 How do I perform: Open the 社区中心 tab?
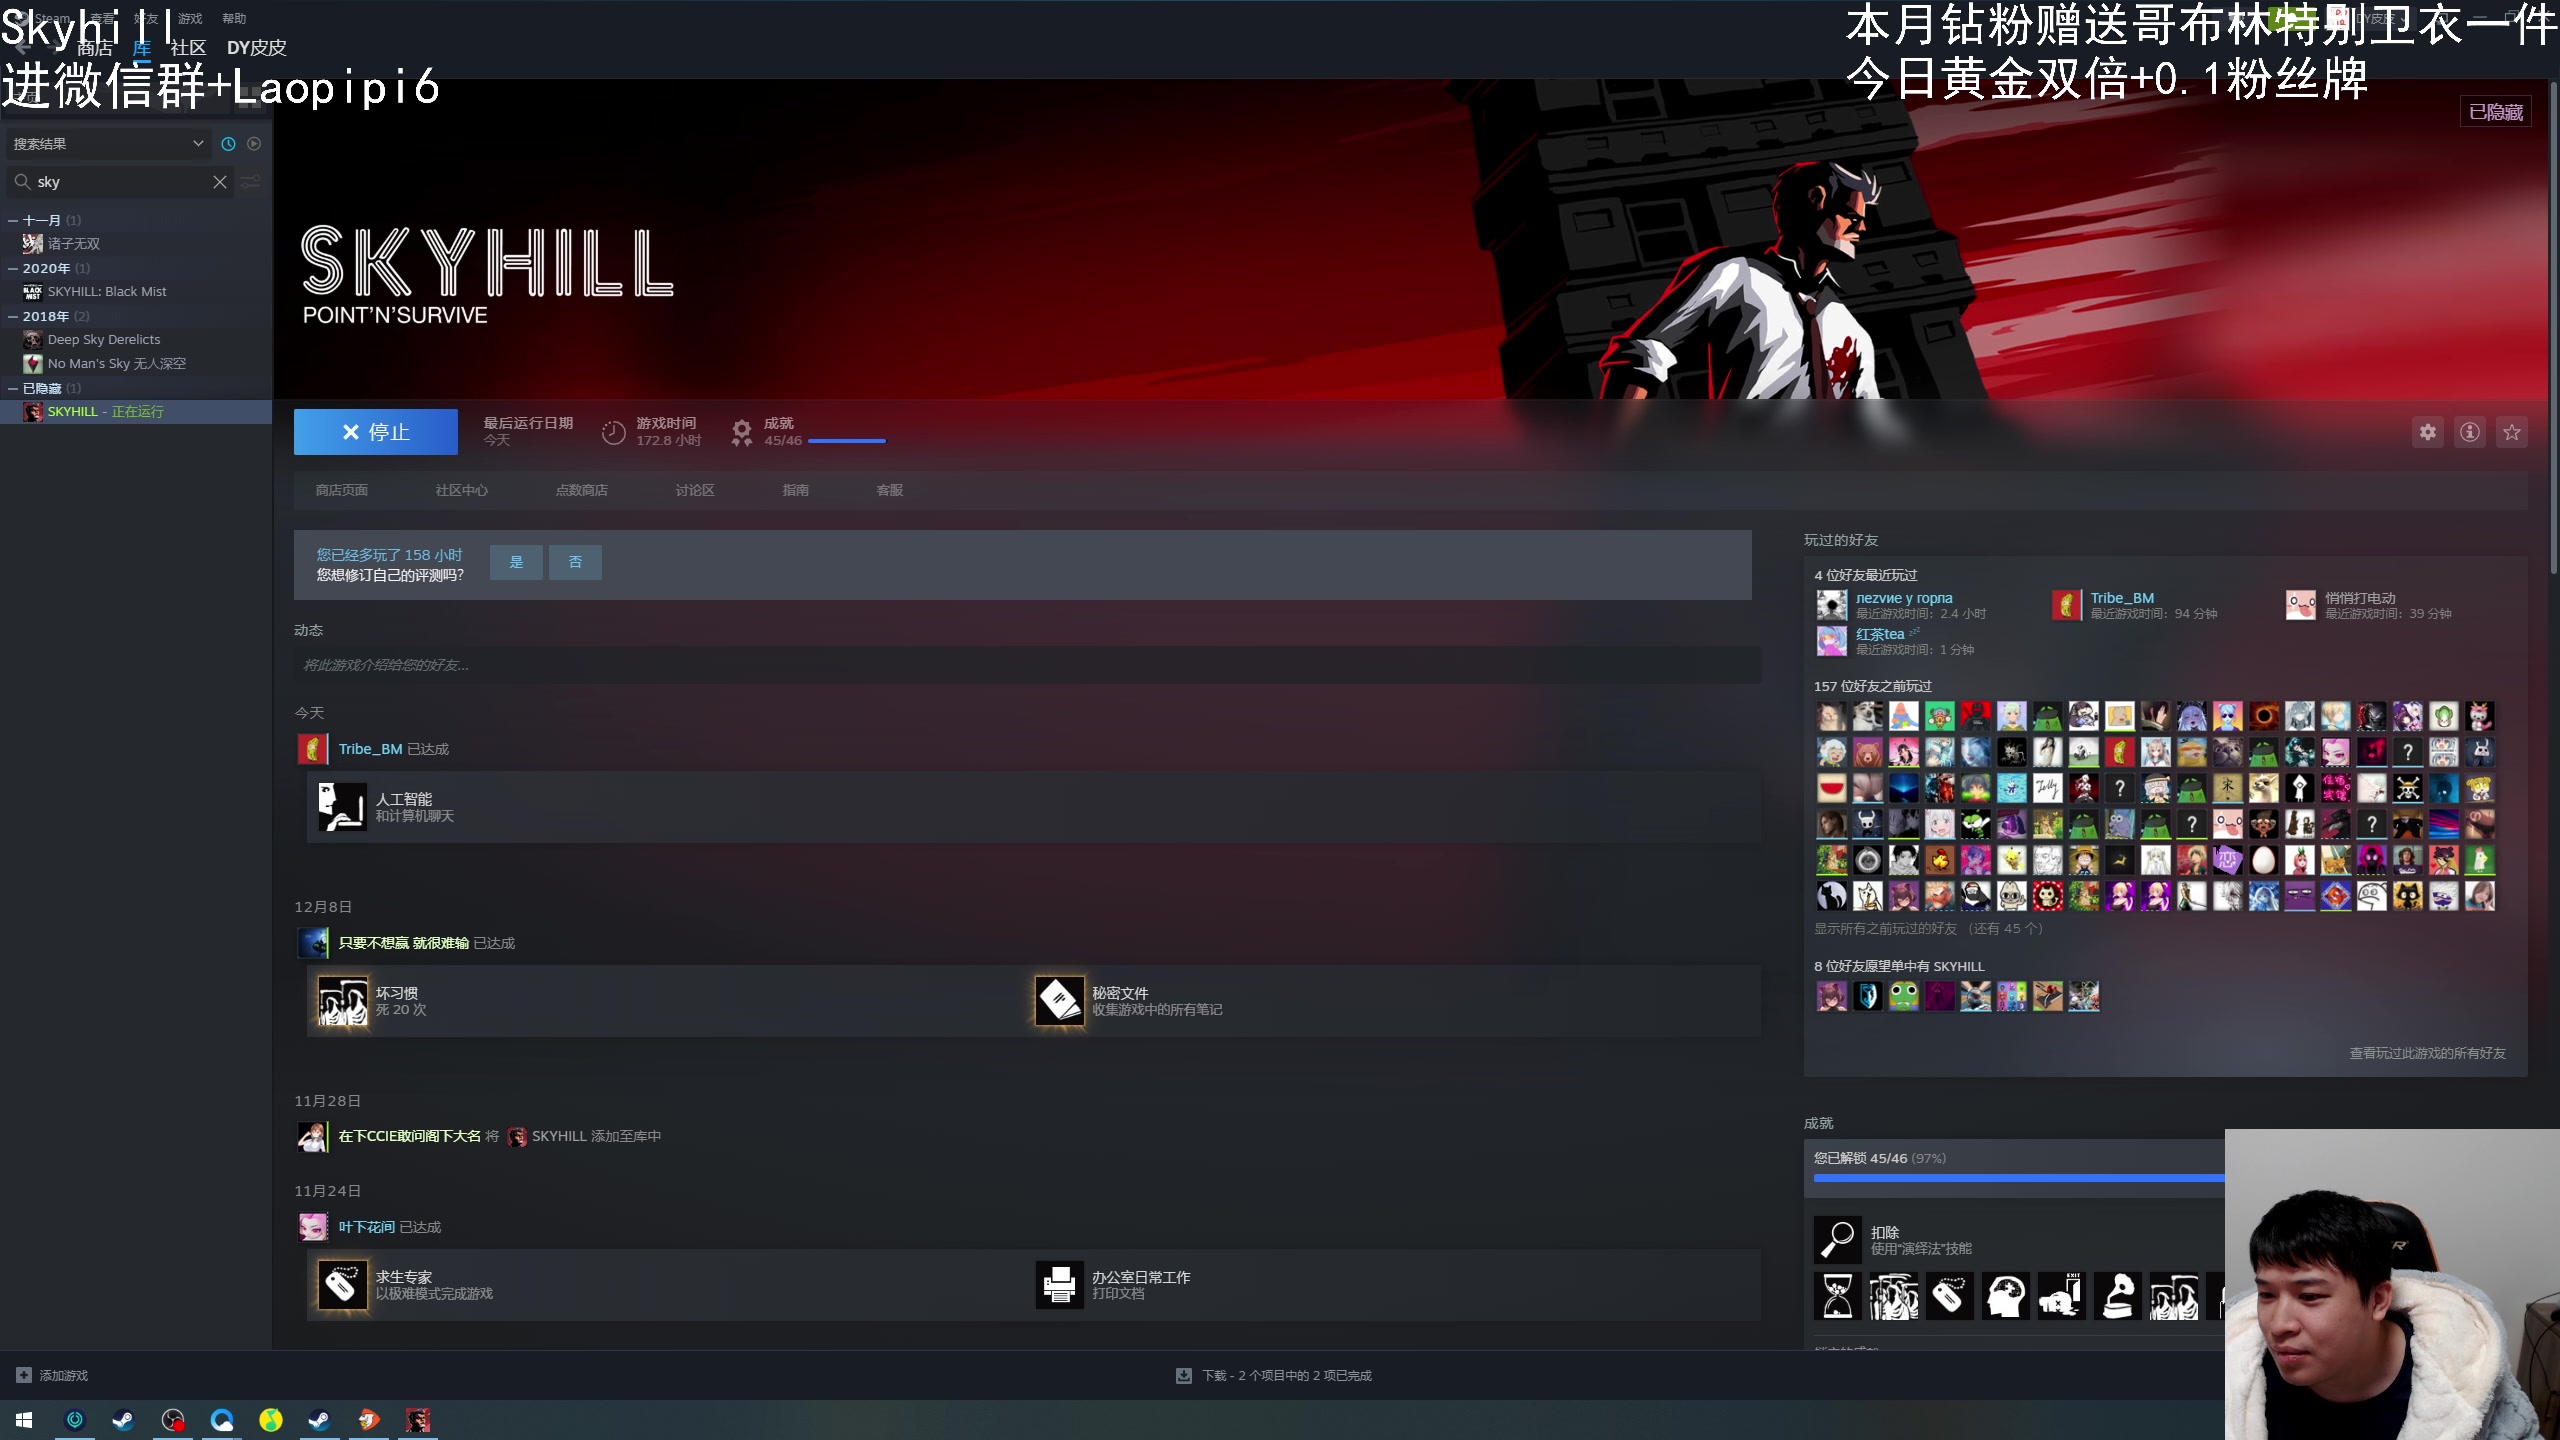462,490
